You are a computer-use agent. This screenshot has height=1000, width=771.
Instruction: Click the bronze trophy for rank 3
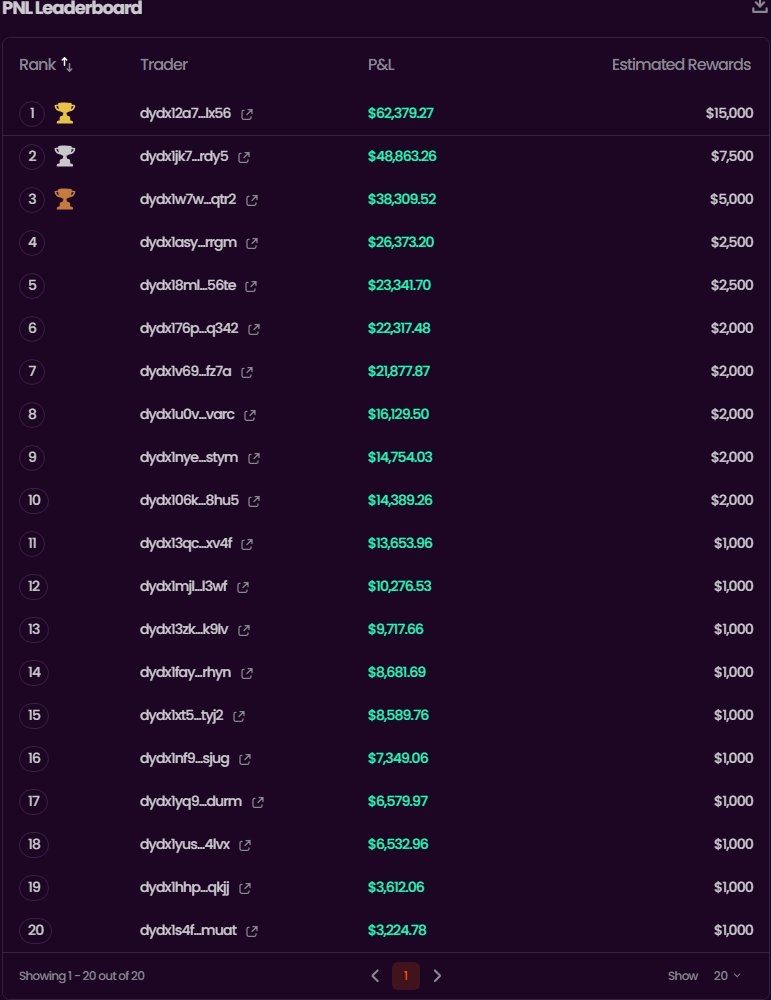[x=65, y=199]
